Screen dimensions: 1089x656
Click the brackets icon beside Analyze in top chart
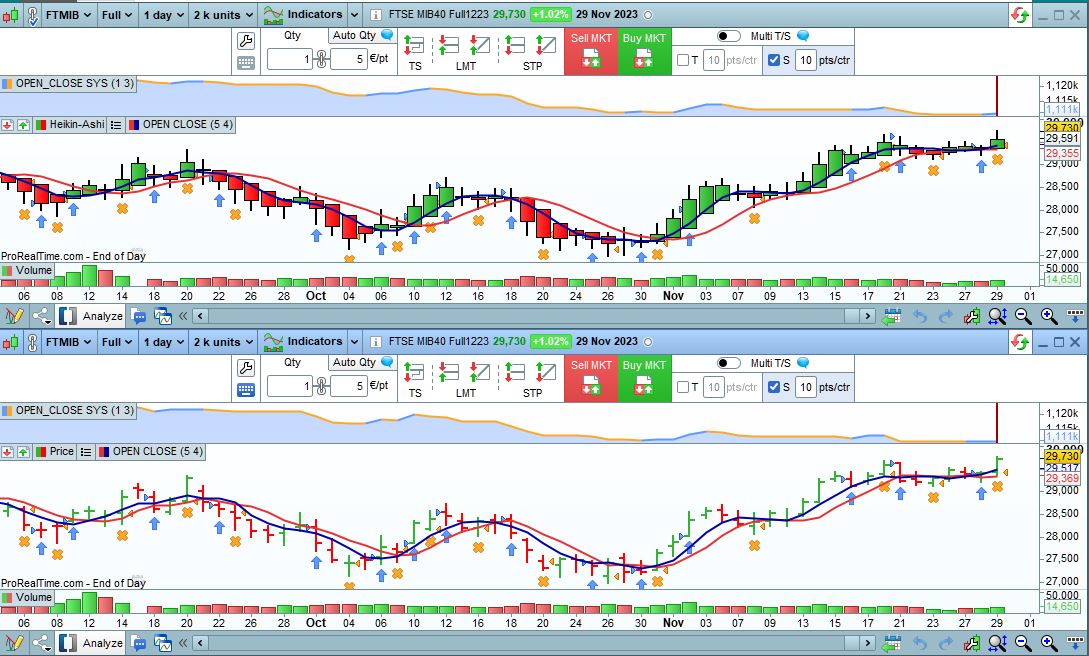click(67, 317)
